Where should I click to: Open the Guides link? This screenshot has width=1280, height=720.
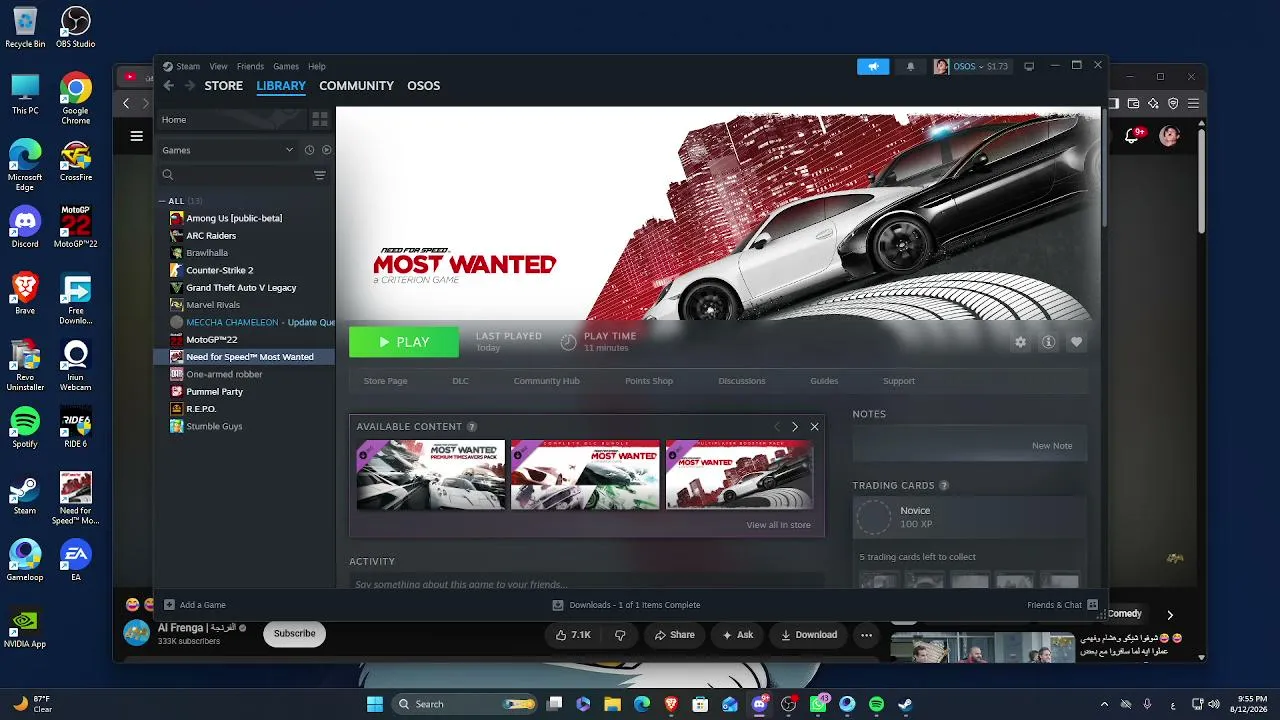[824, 381]
